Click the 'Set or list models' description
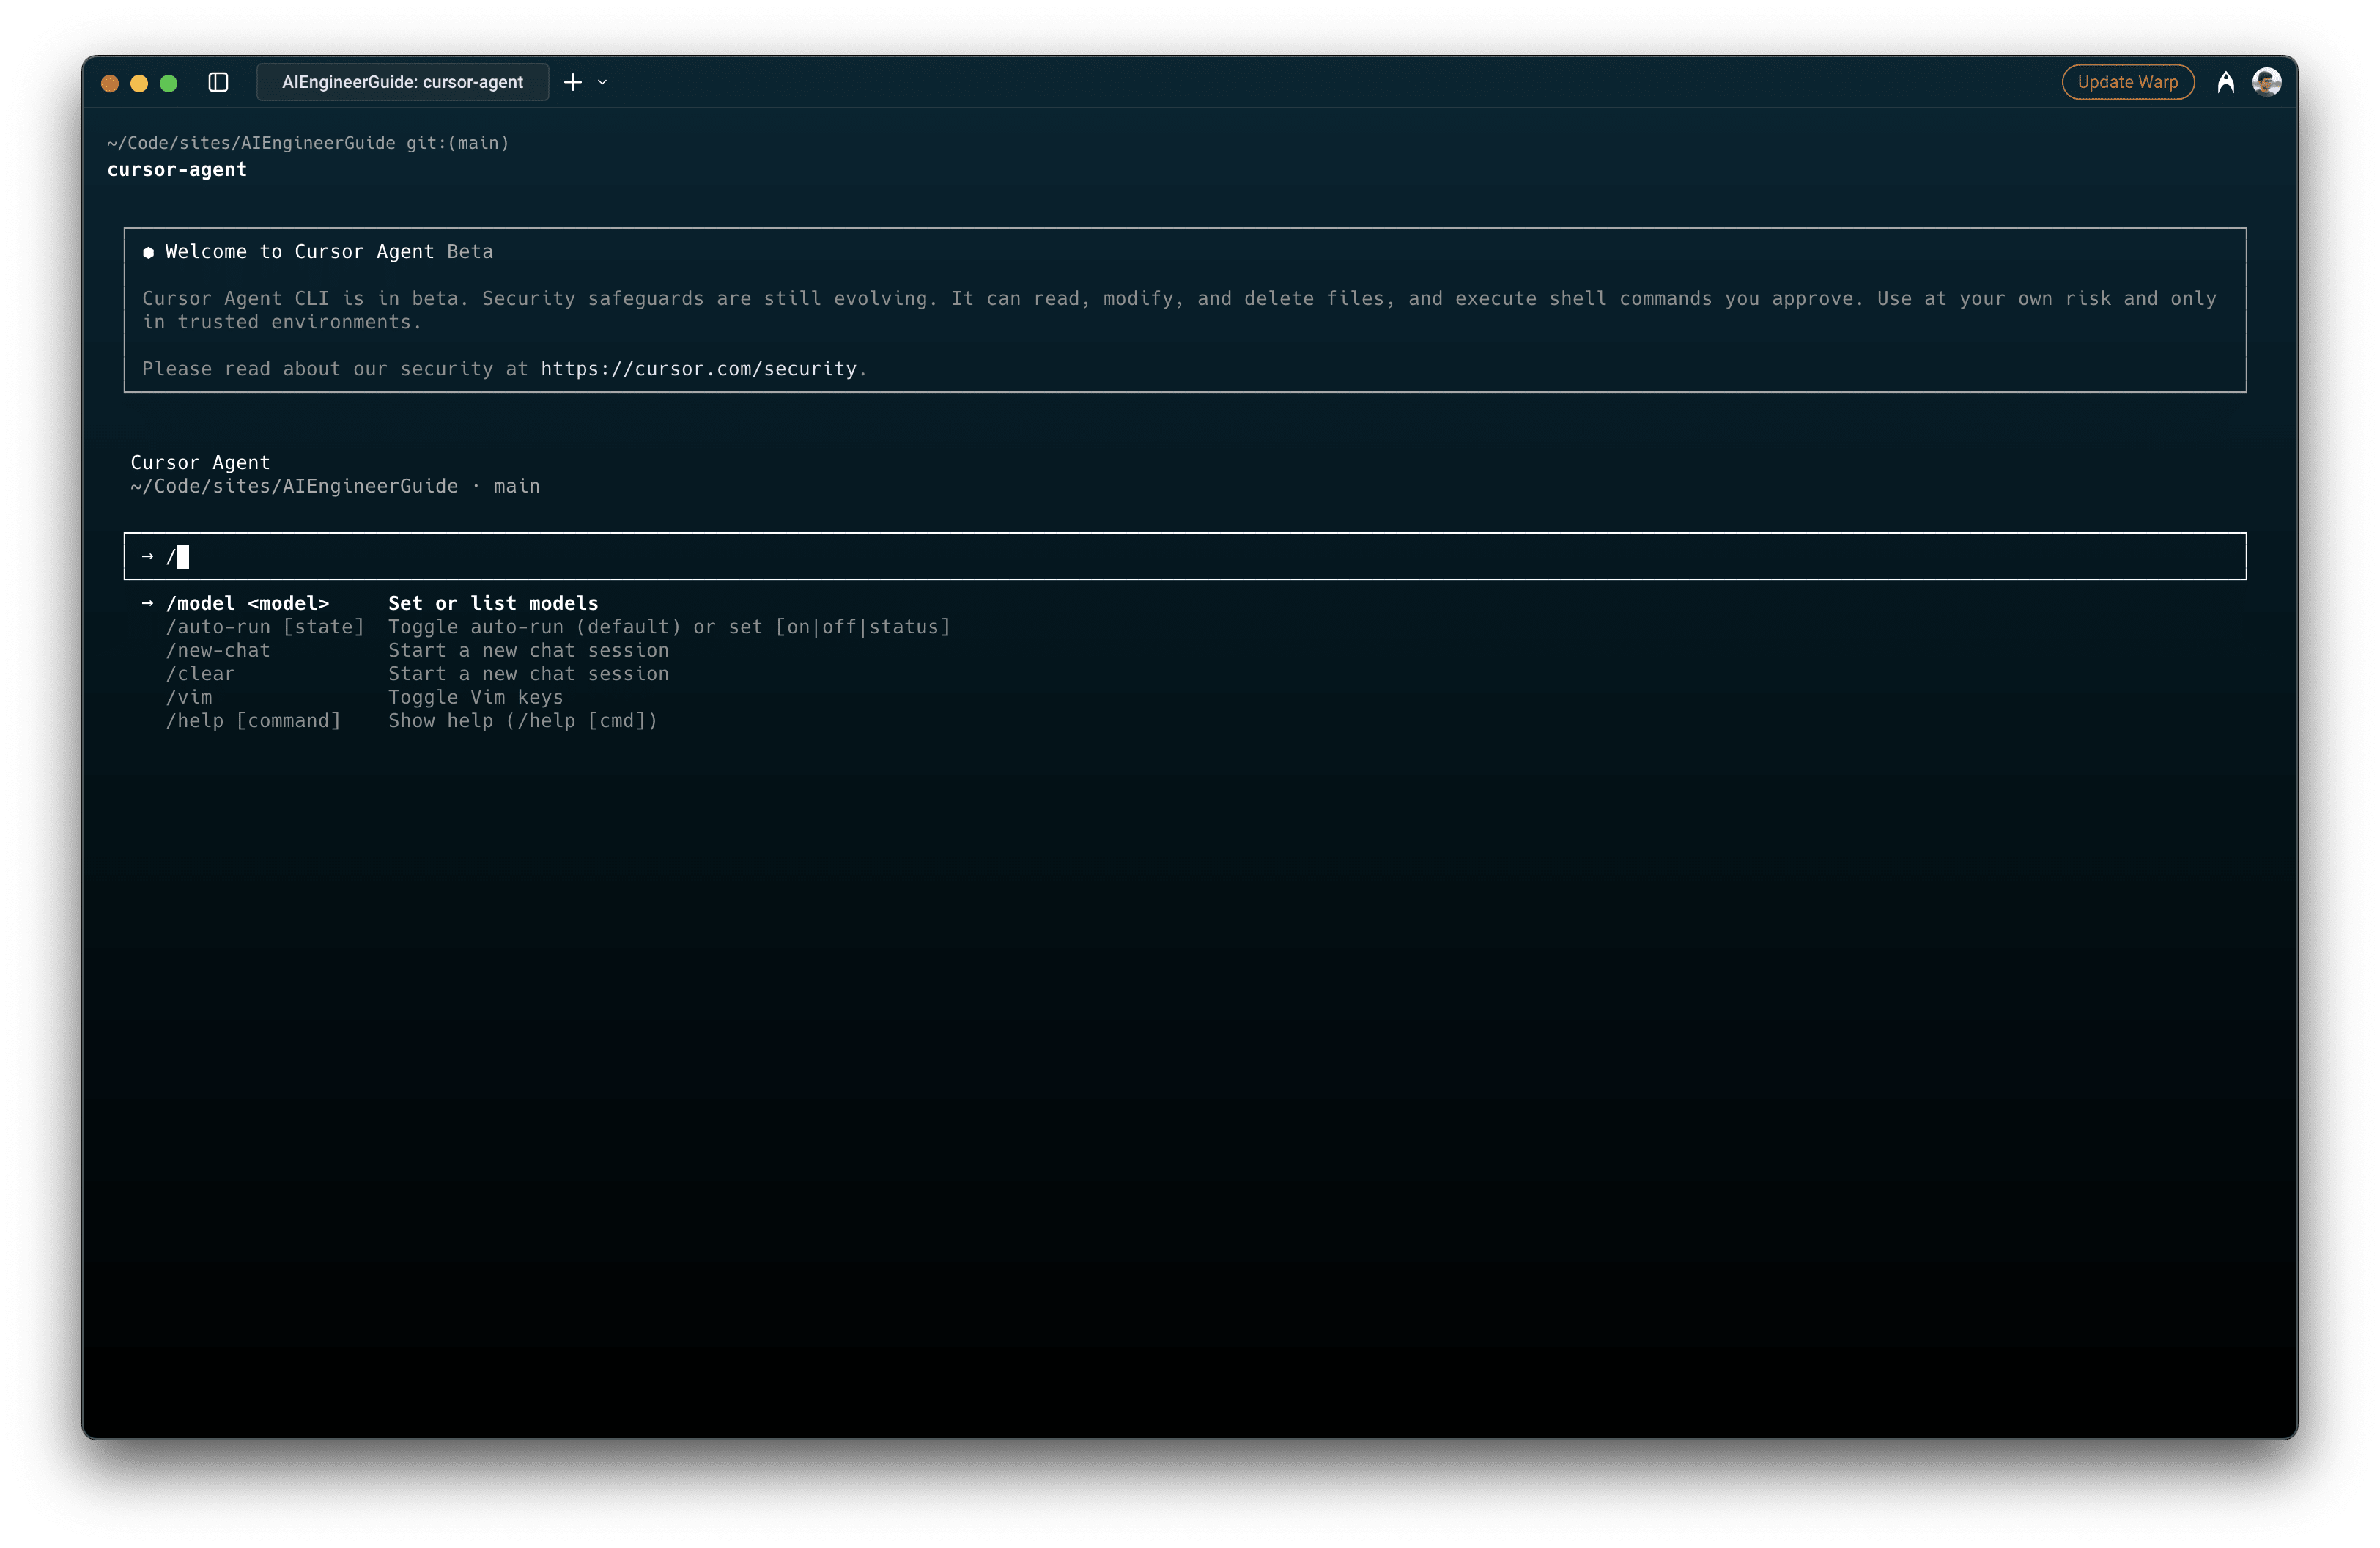 pos(493,603)
